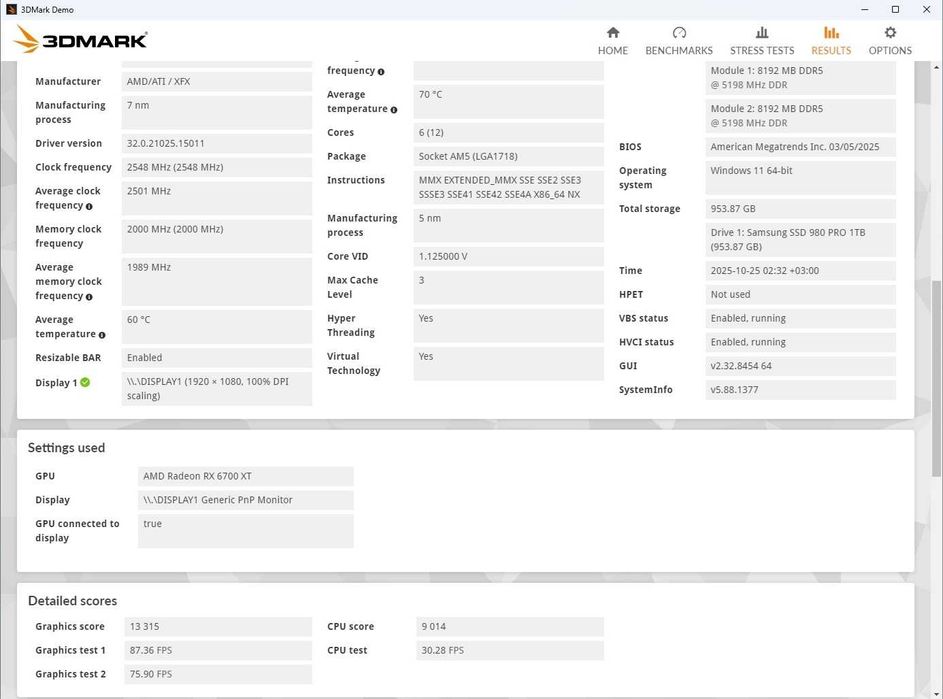Show info for GPU average clock frequency
The height and width of the screenshot is (699, 943).
(x=89, y=206)
